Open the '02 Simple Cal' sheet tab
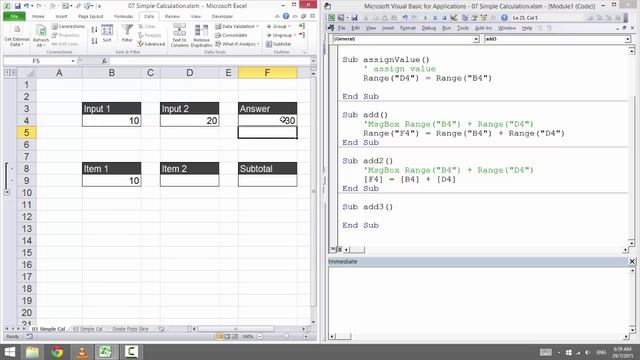This screenshot has width=640, height=360. (x=88, y=329)
